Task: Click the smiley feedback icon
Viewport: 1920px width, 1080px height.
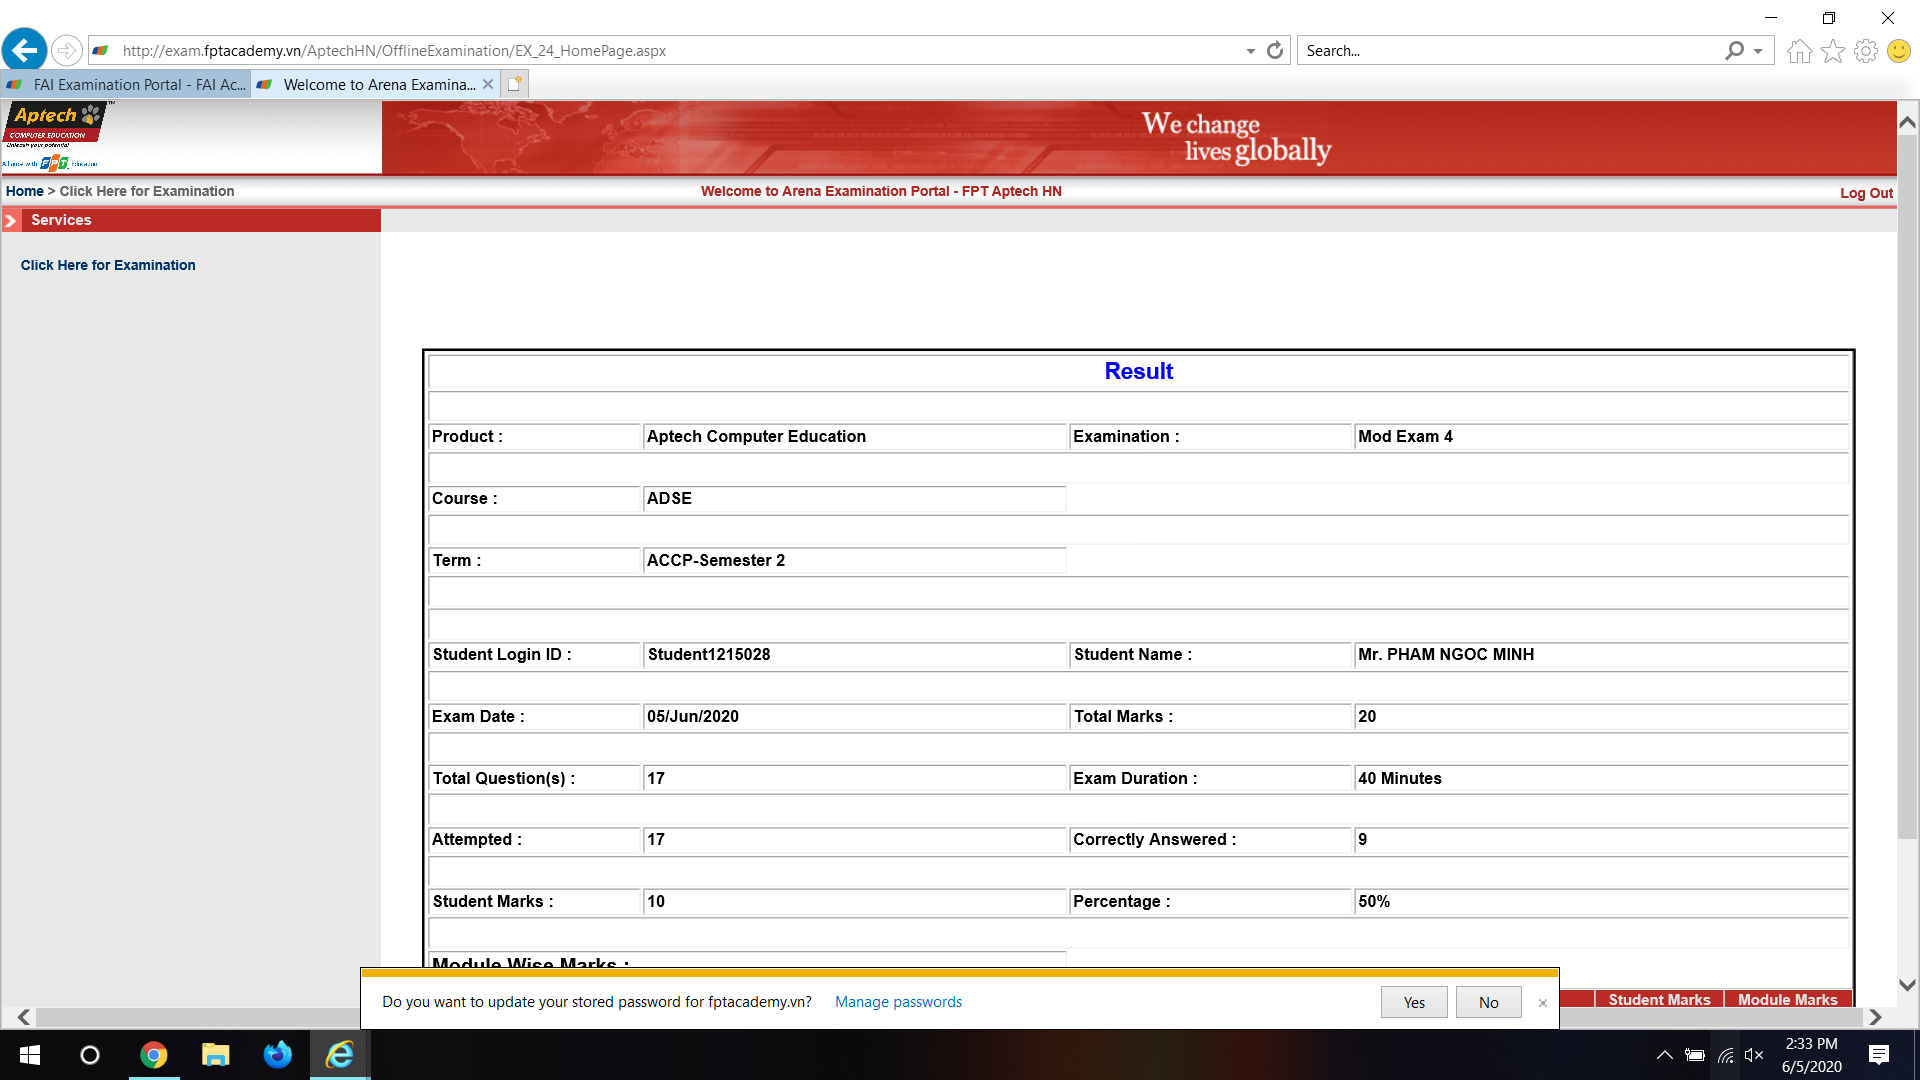Action: point(1899,51)
